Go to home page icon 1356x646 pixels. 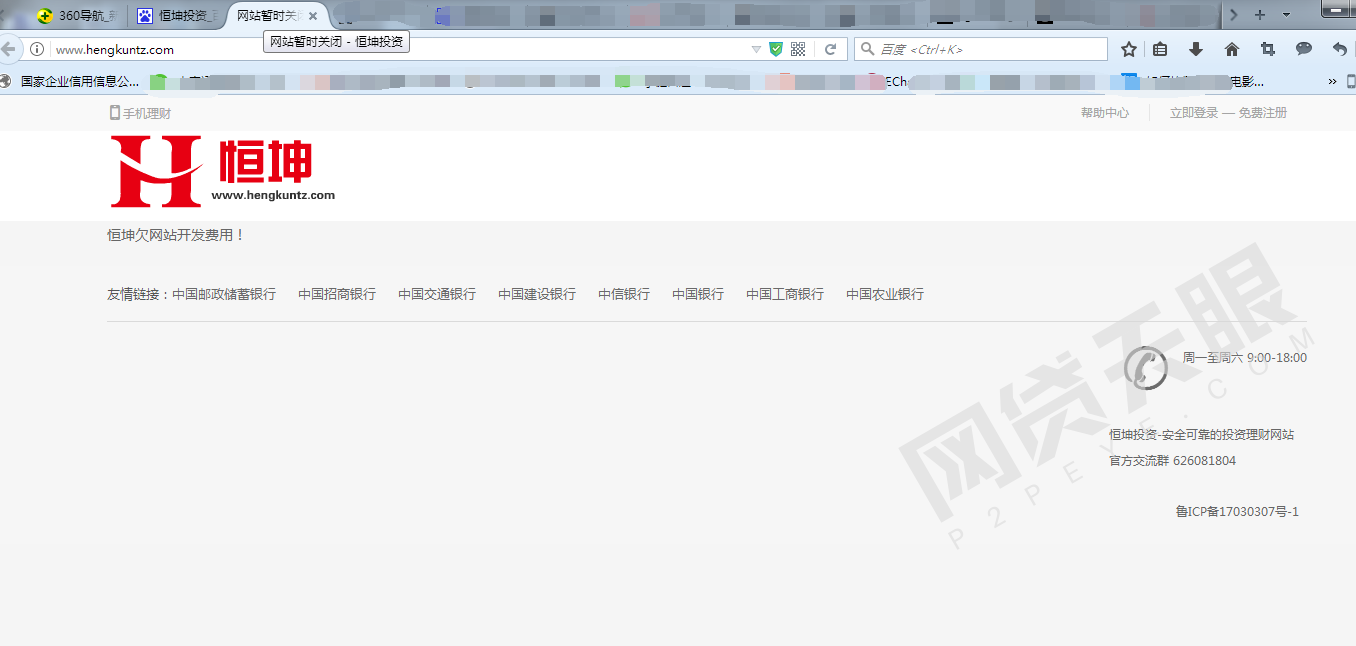[x=1232, y=49]
